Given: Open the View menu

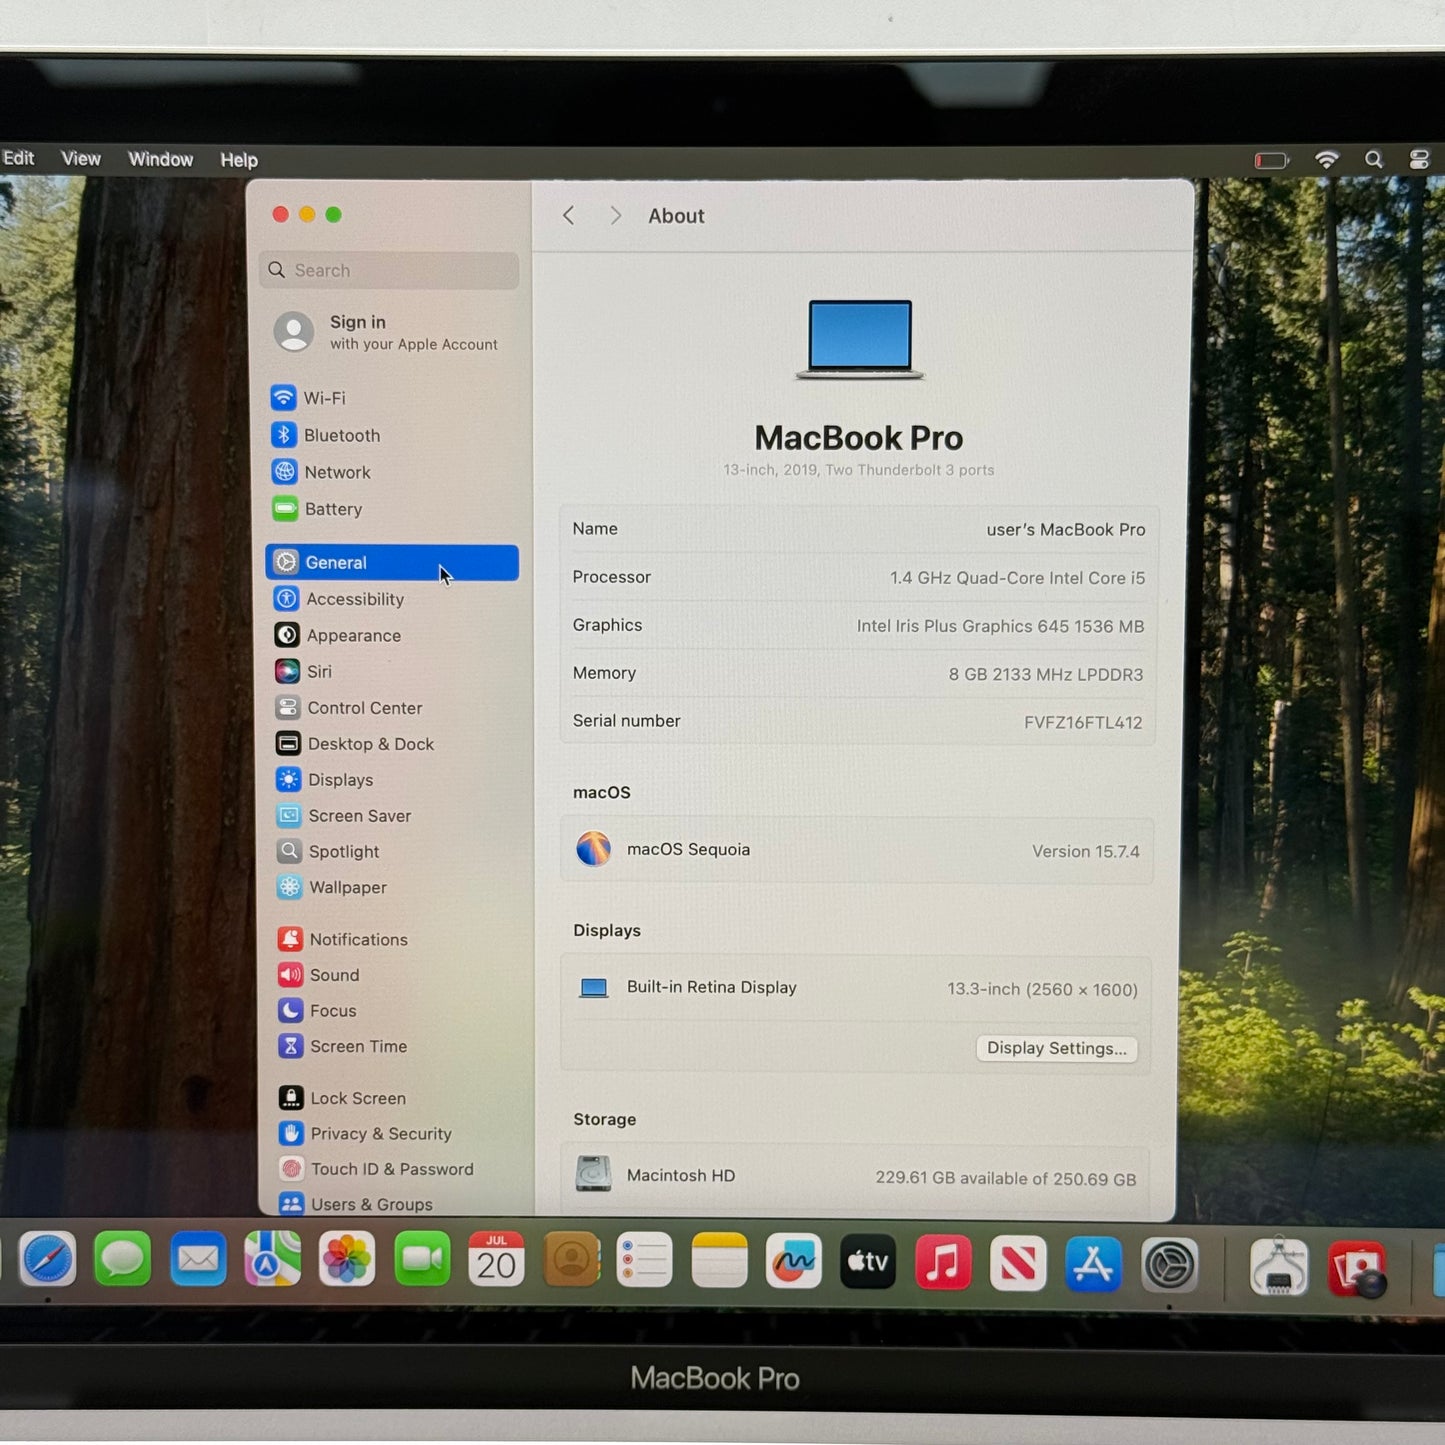Looking at the screenshot, I should pyautogui.click(x=81, y=159).
